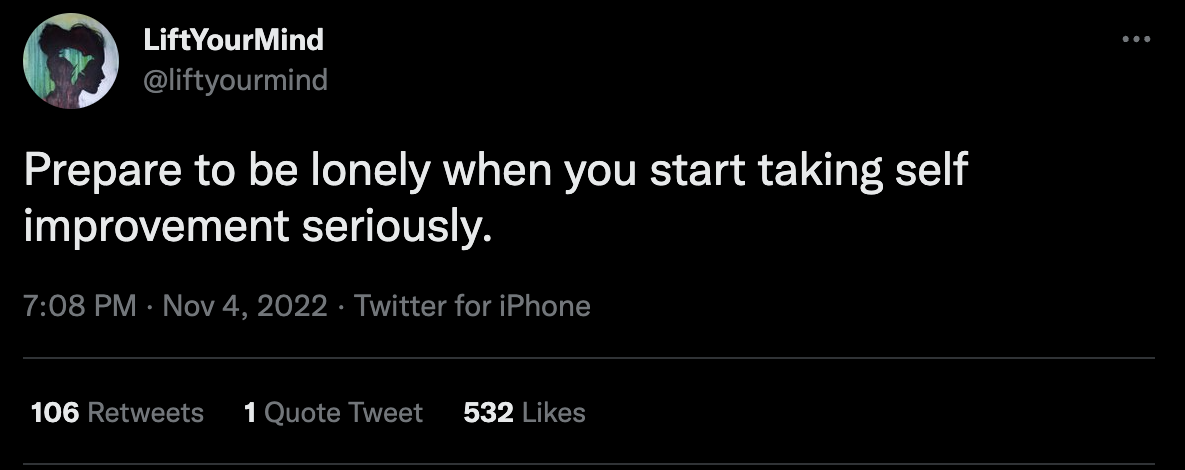Open the Twitter for iPhone source link

(x=472, y=305)
